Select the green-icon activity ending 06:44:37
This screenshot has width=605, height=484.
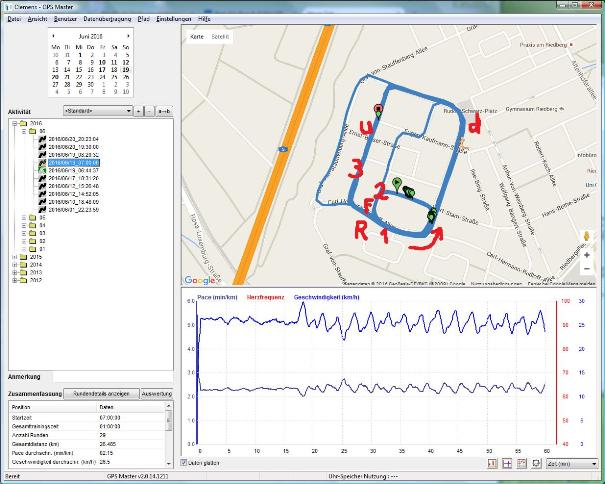pyautogui.click(x=73, y=170)
